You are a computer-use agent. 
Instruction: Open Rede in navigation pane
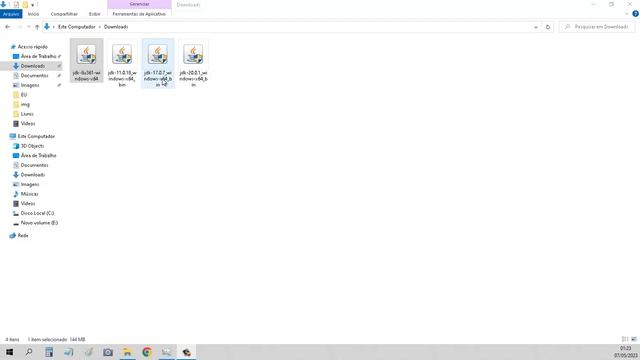pos(23,236)
